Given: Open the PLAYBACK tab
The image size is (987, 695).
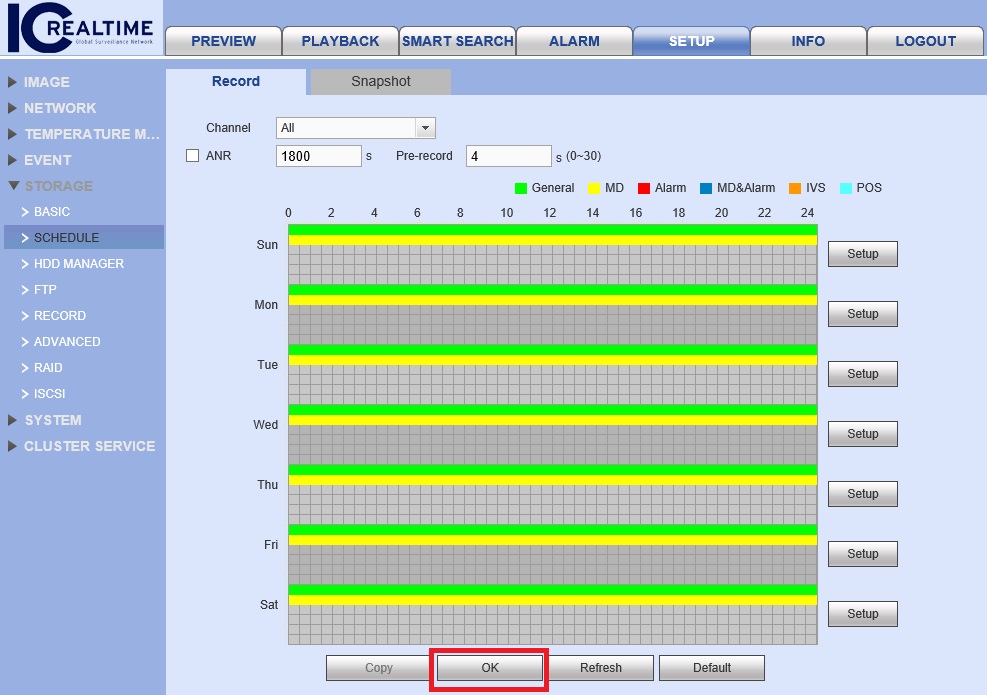Looking at the screenshot, I should [x=340, y=41].
